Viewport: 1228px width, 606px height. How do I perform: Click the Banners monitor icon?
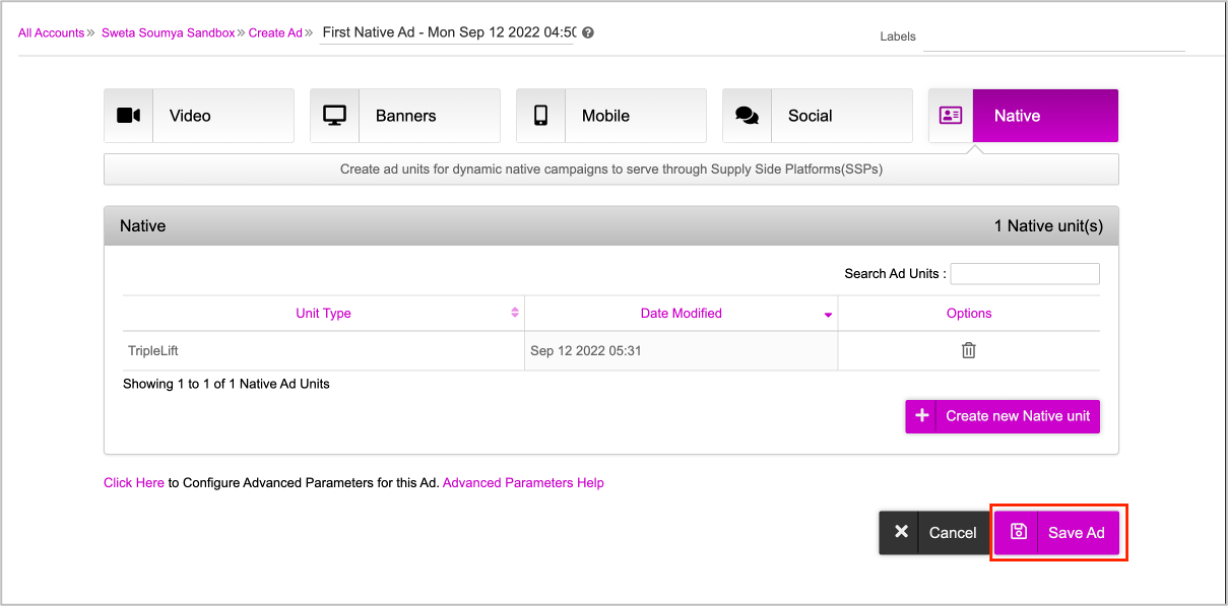click(335, 116)
